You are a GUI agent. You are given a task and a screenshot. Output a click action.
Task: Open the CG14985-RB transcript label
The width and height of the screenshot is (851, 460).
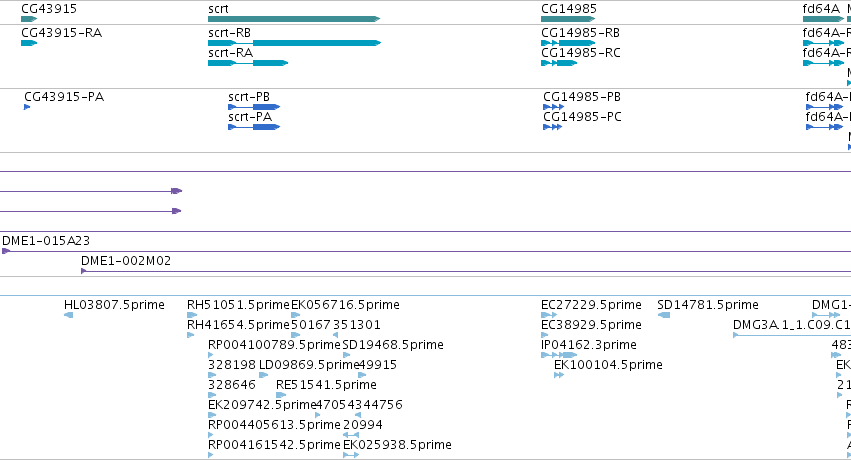click(x=580, y=33)
